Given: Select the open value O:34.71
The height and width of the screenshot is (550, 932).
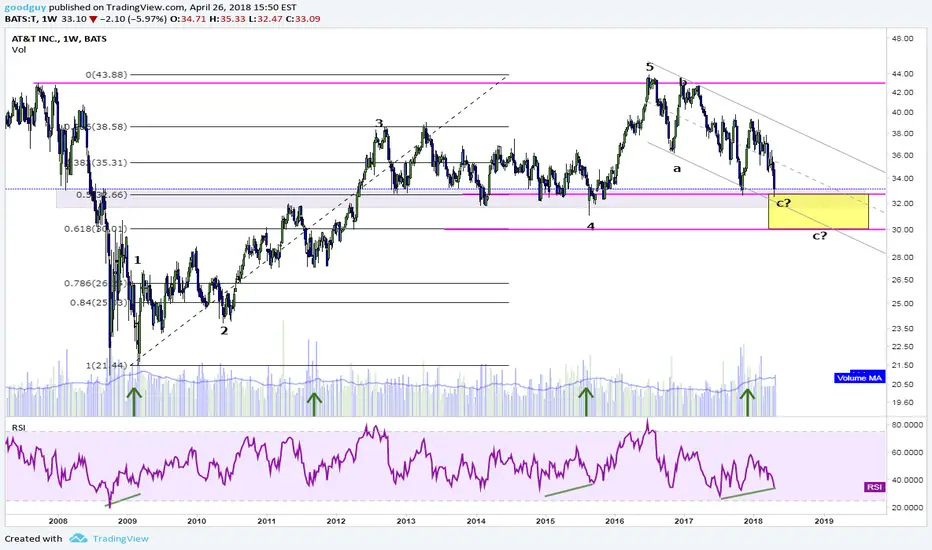Looking at the screenshot, I should coord(188,19).
